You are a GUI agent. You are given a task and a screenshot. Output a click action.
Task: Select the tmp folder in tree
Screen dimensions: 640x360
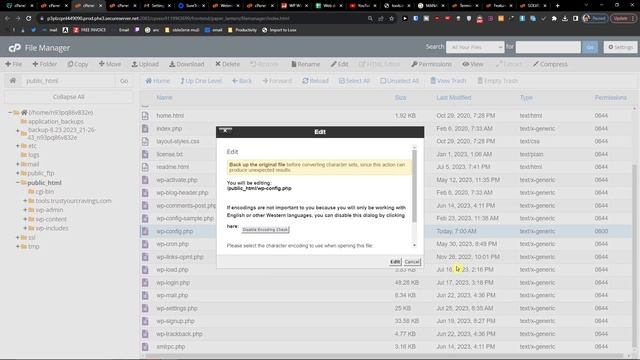pos(33,247)
